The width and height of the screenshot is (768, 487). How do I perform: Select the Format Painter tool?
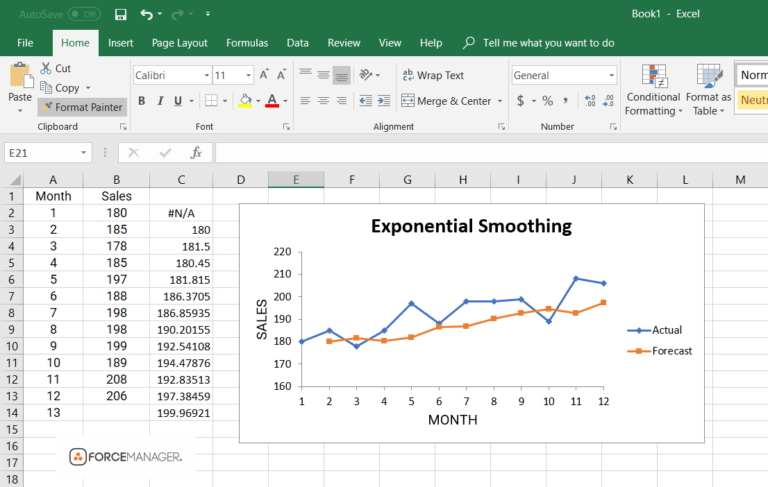(82, 107)
